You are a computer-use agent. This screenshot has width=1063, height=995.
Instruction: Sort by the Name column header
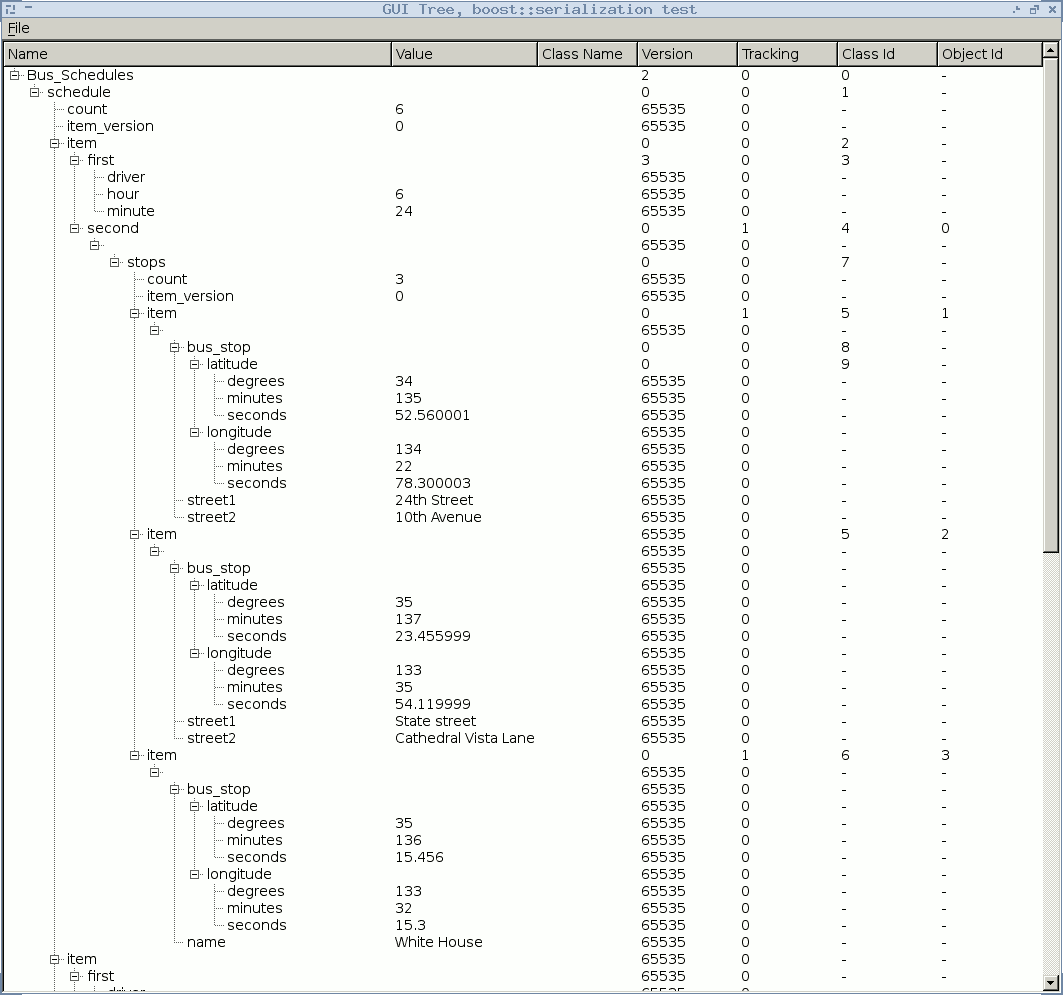click(197, 54)
